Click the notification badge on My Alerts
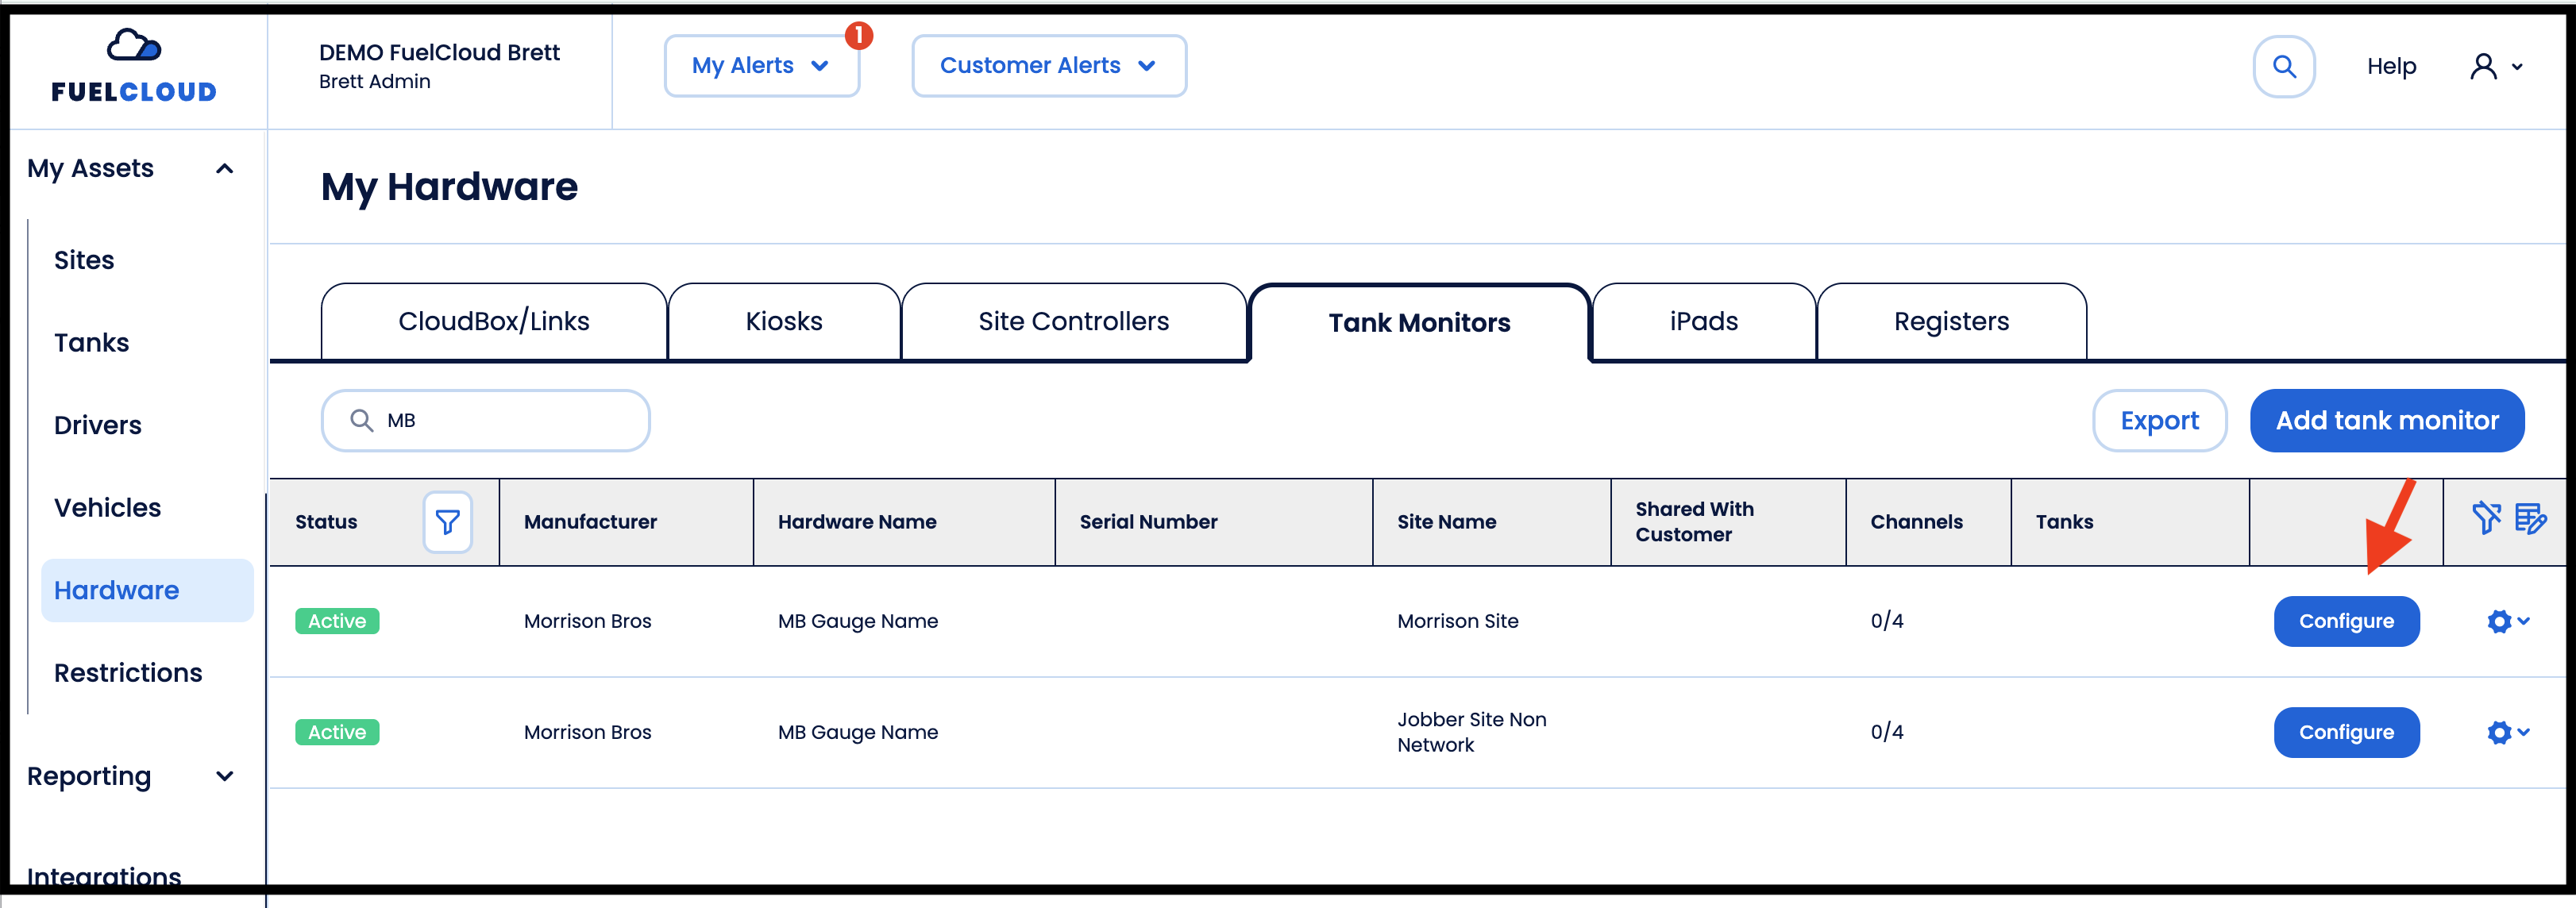This screenshot has width=2576, height=908. tap(859, 35)
